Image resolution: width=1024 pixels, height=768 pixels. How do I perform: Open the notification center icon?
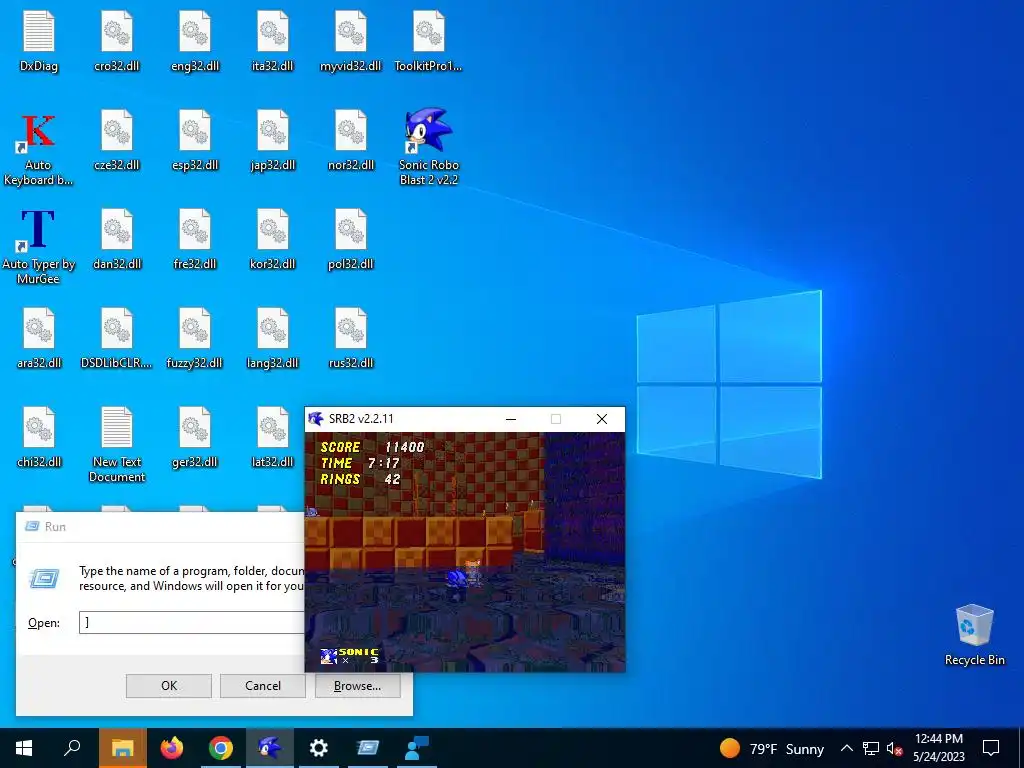991,748
